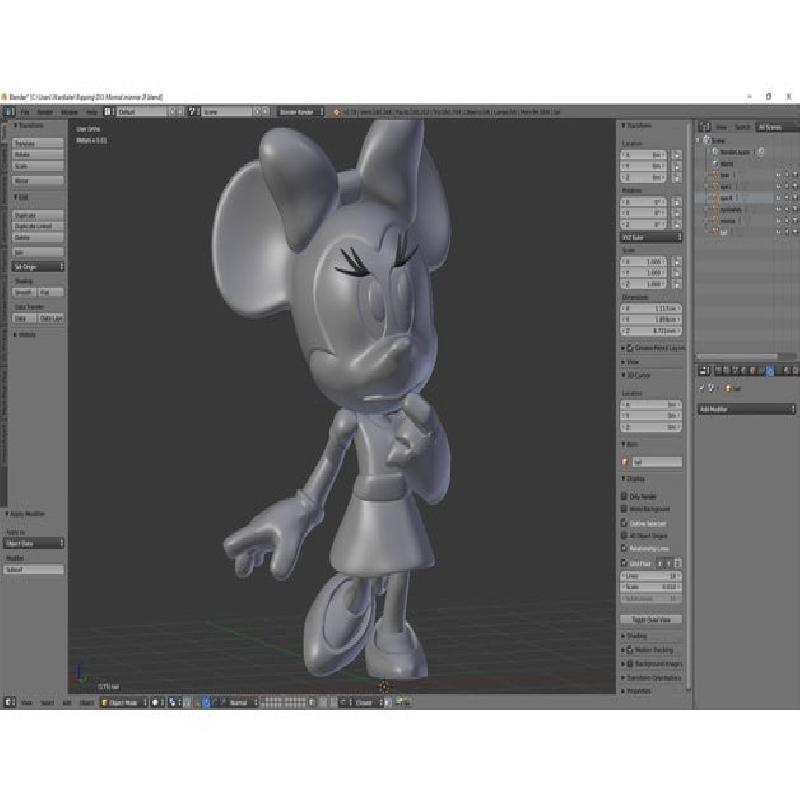This screenshot has height=800, width=800.
Task: Add a new scene with plus icon
Action: click(257, 112)
